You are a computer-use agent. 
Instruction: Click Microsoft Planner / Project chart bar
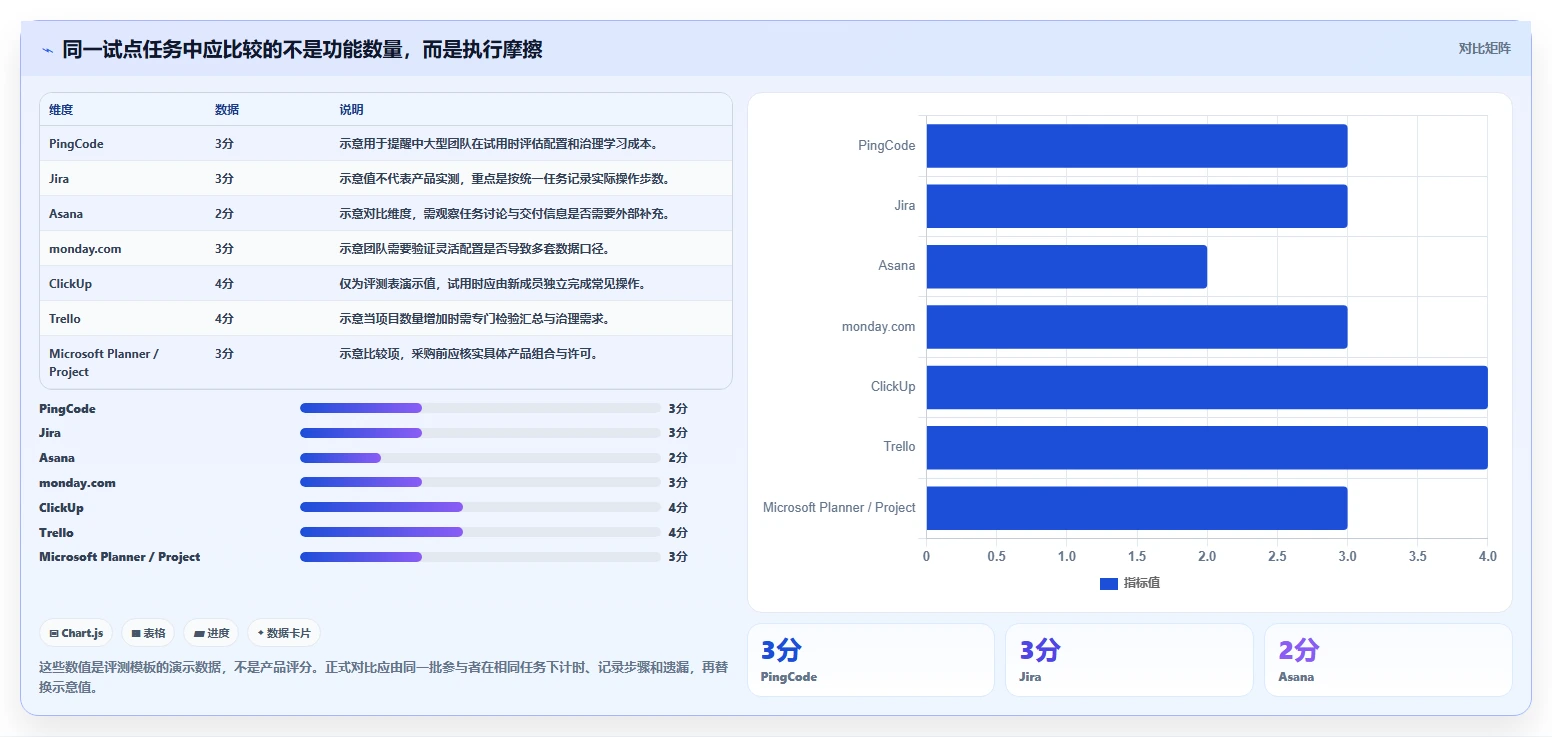point(1136,508)
